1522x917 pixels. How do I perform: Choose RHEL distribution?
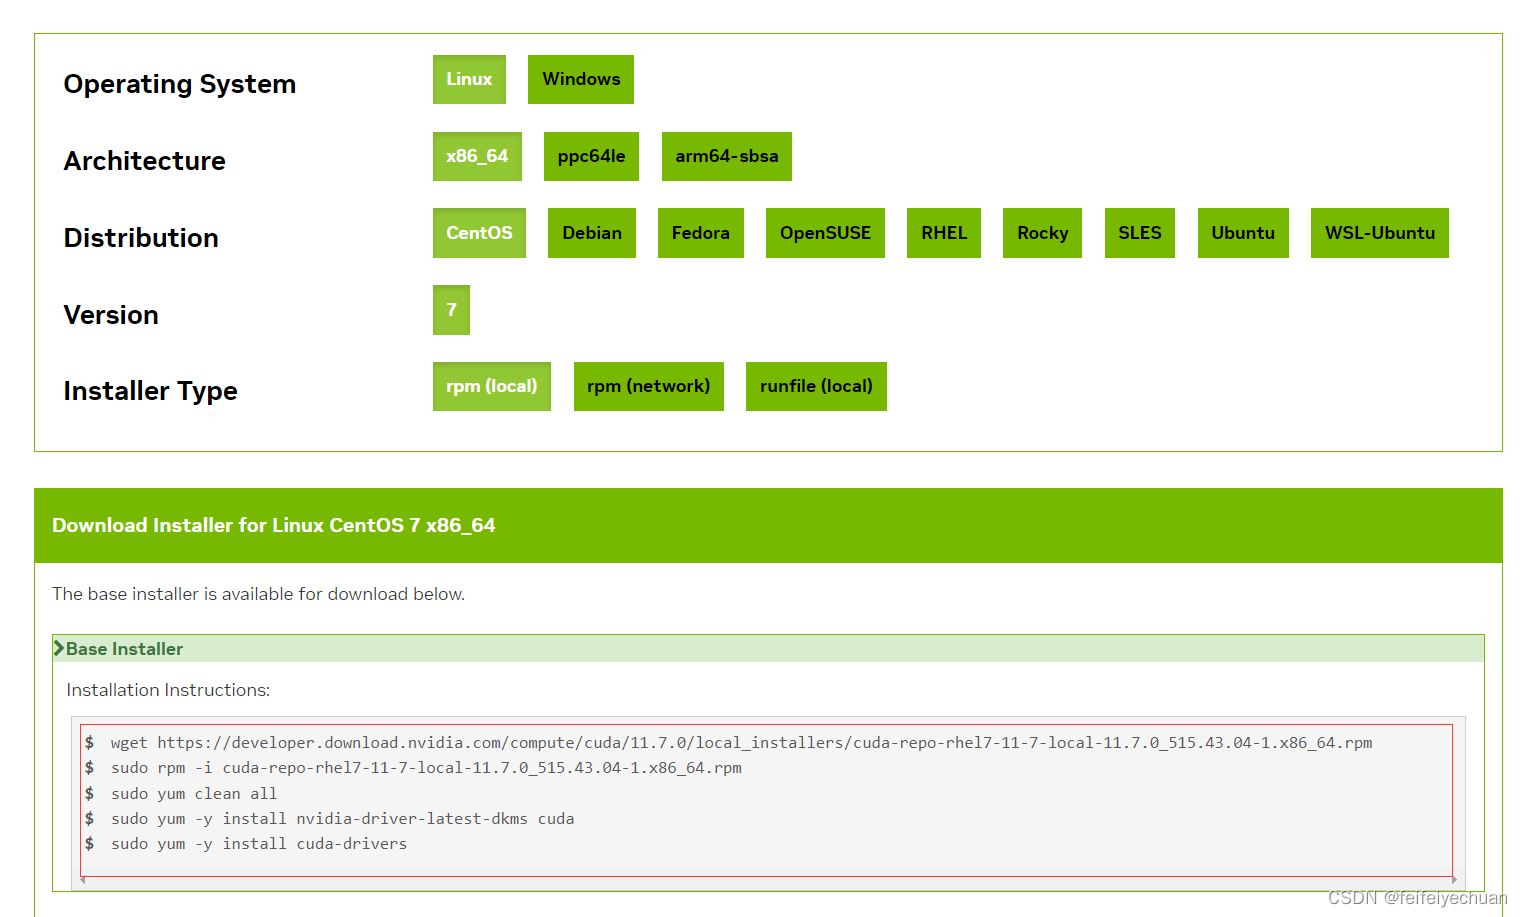[944, 233]
